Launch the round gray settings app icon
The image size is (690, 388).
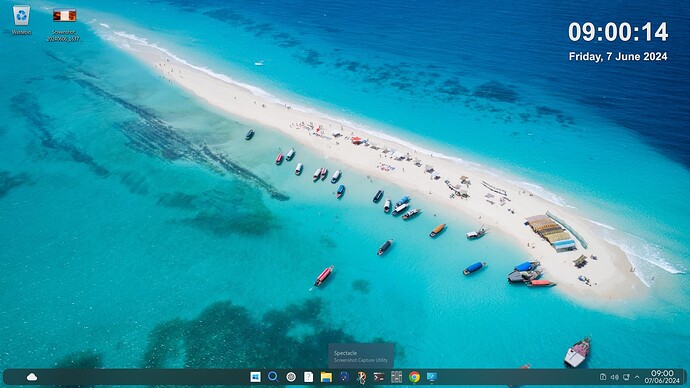click(291, 377)
